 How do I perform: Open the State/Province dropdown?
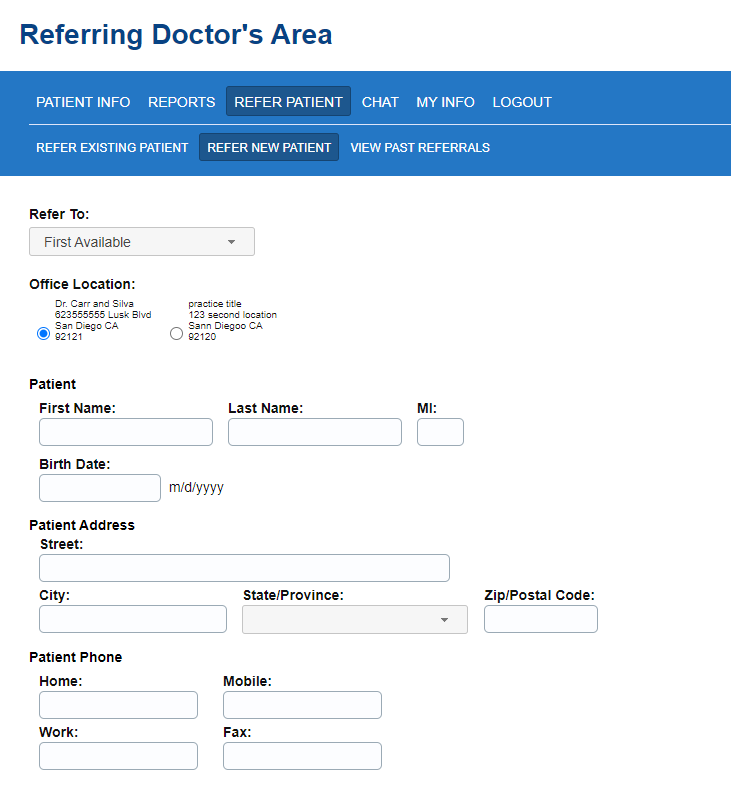tap(355, 620)
